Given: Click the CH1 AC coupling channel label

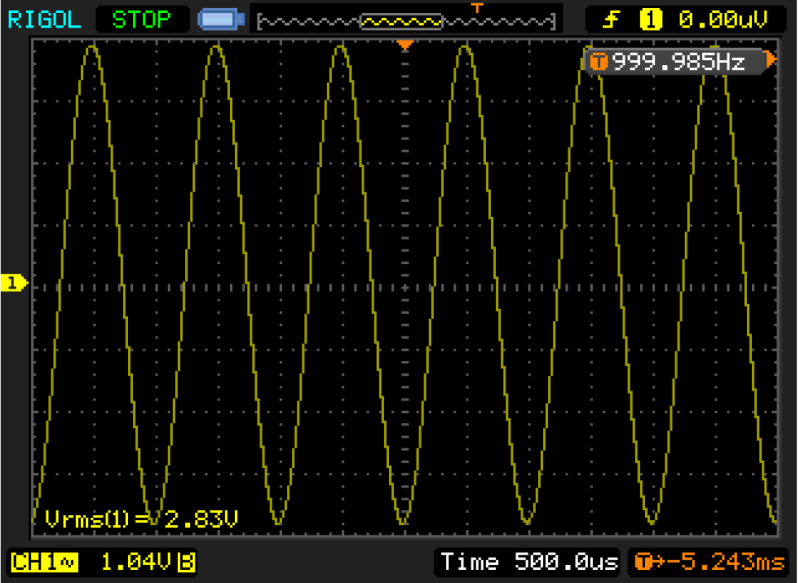Looking at the screenshot, I should pyautogui.click(x=44, y=563).
